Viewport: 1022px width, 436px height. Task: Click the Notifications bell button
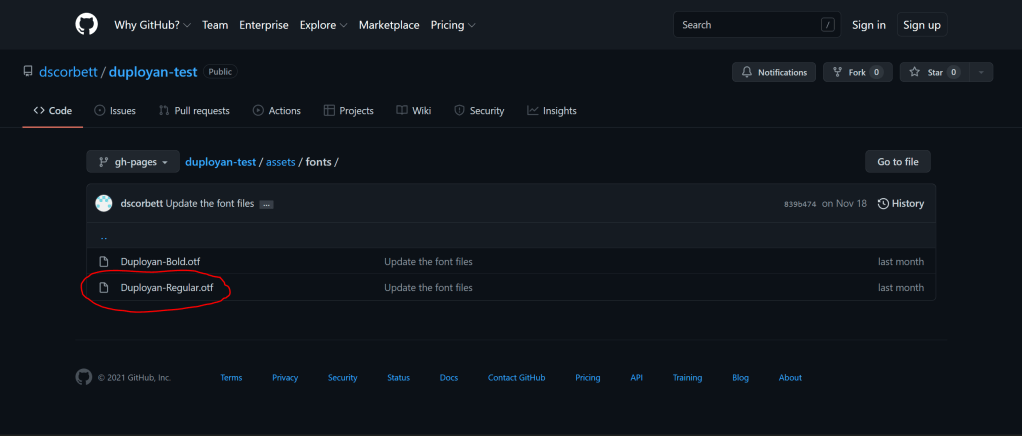click(x=774, y=72)
